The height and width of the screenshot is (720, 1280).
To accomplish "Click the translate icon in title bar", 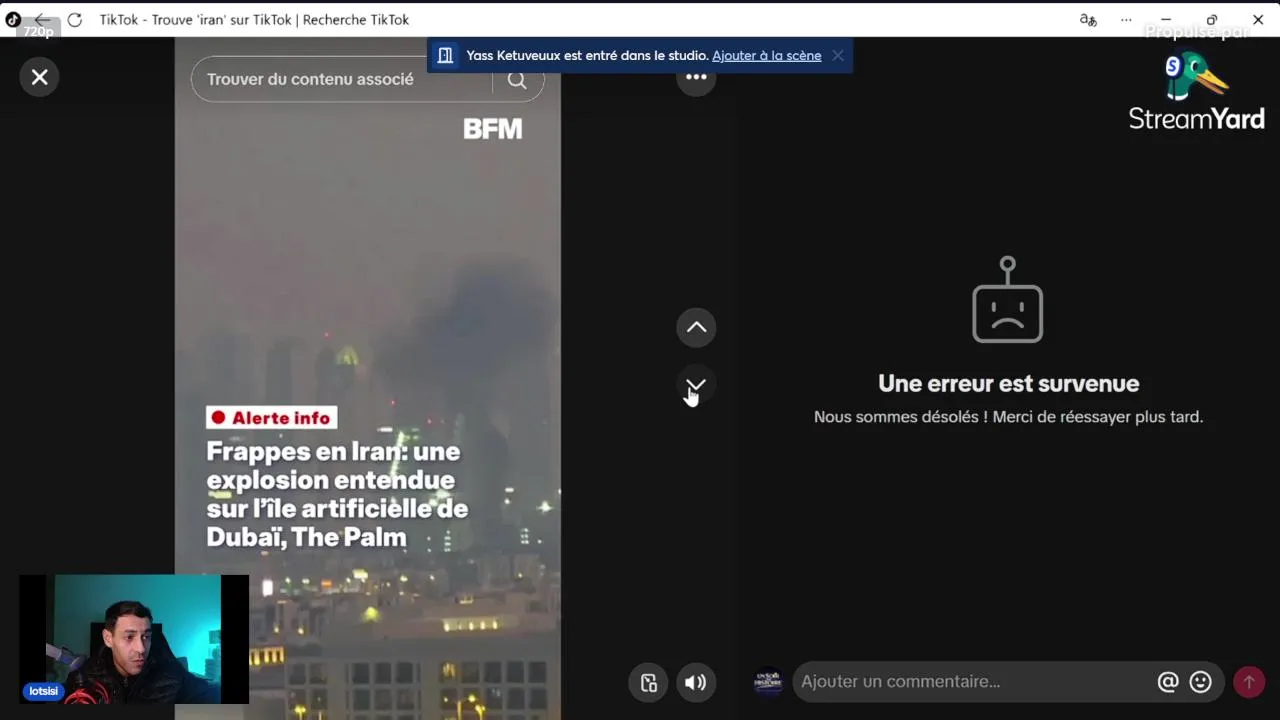I will [x=1088, y=20].
